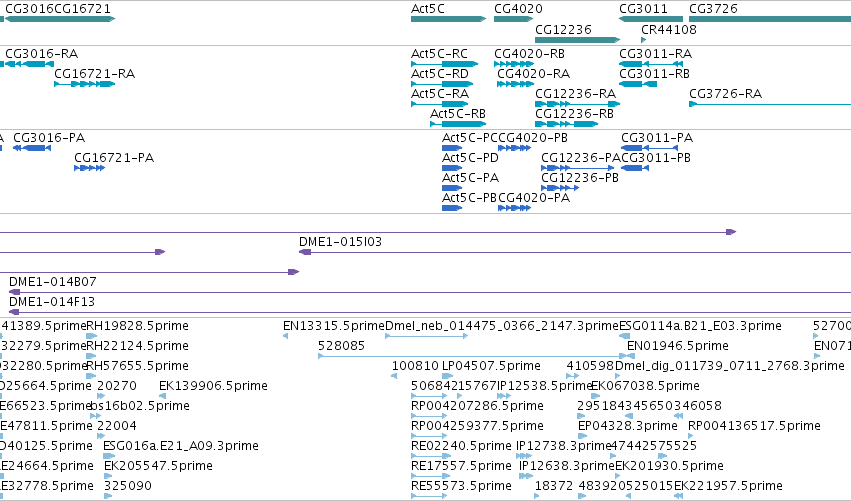Click the CG4020 gene label
Image resolution: width=851 pixels, height=501 pixels.
[x=518, y=9]
